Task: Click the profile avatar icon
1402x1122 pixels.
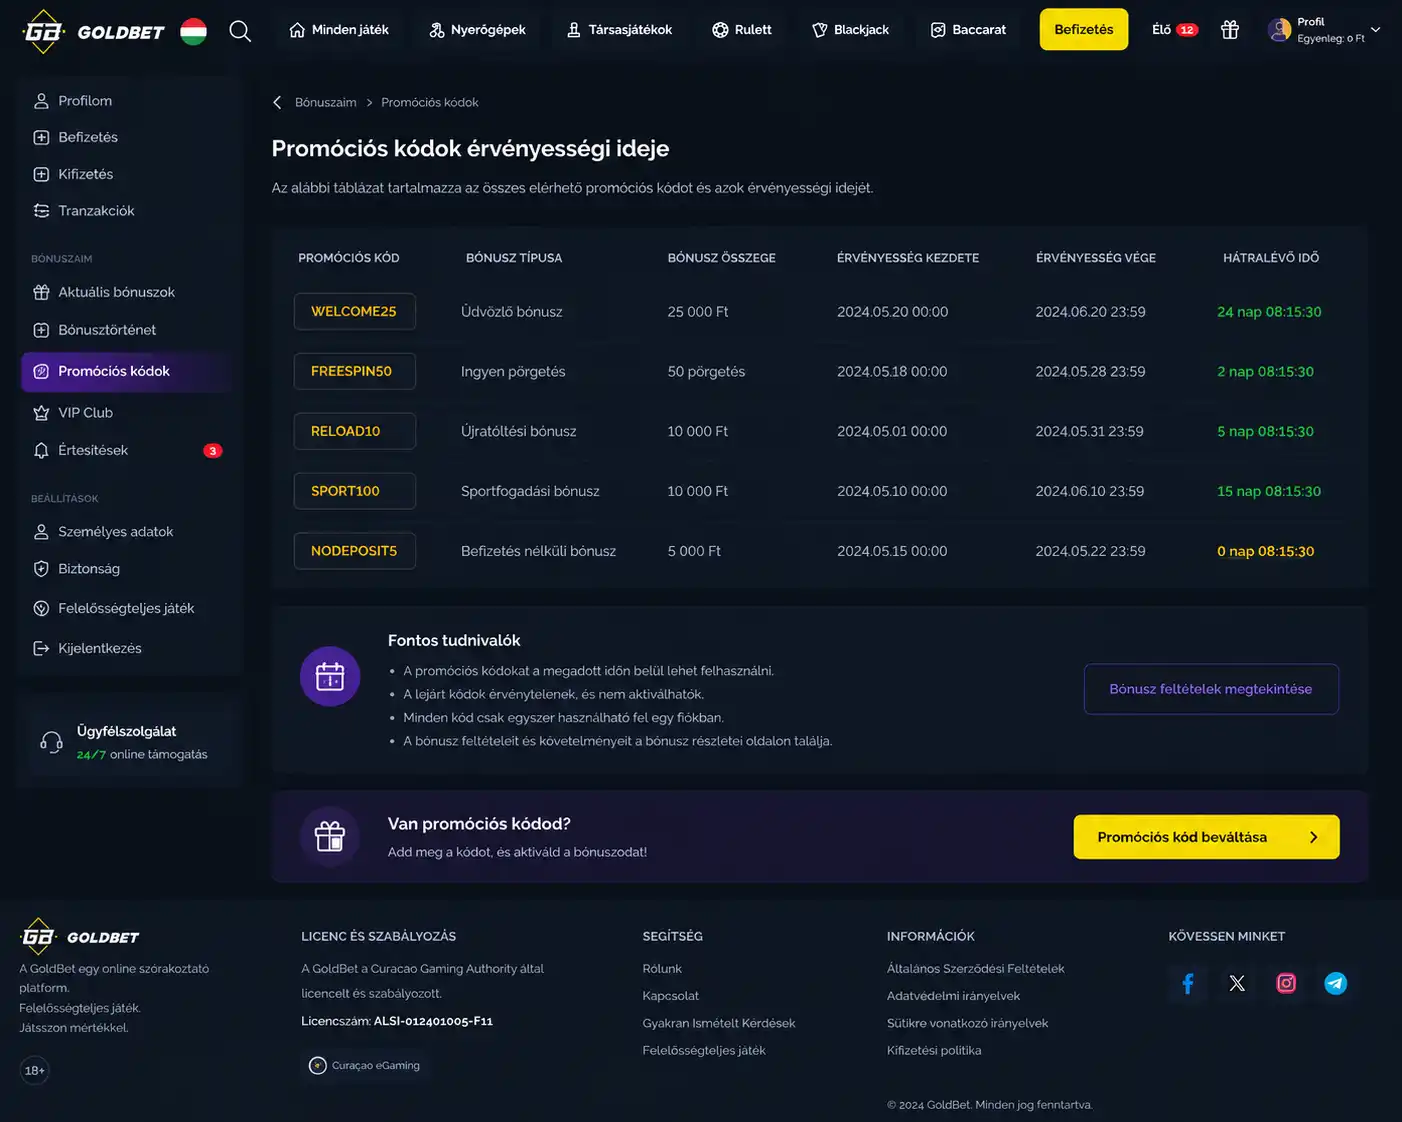Action: pos(1279,30)
